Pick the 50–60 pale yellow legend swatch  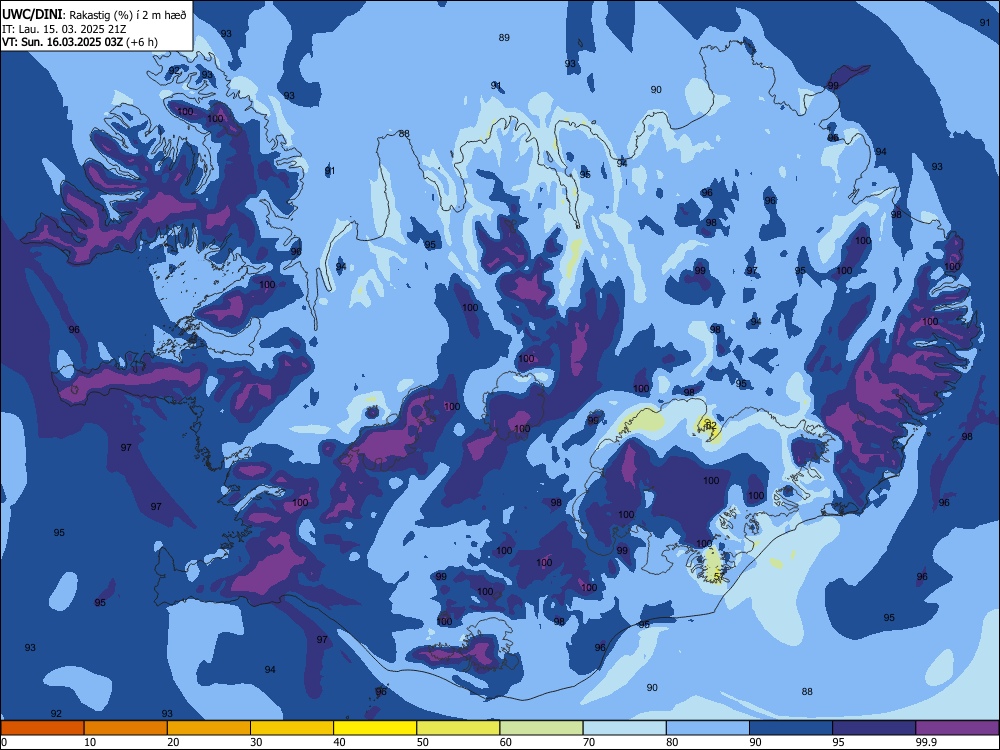458,728
